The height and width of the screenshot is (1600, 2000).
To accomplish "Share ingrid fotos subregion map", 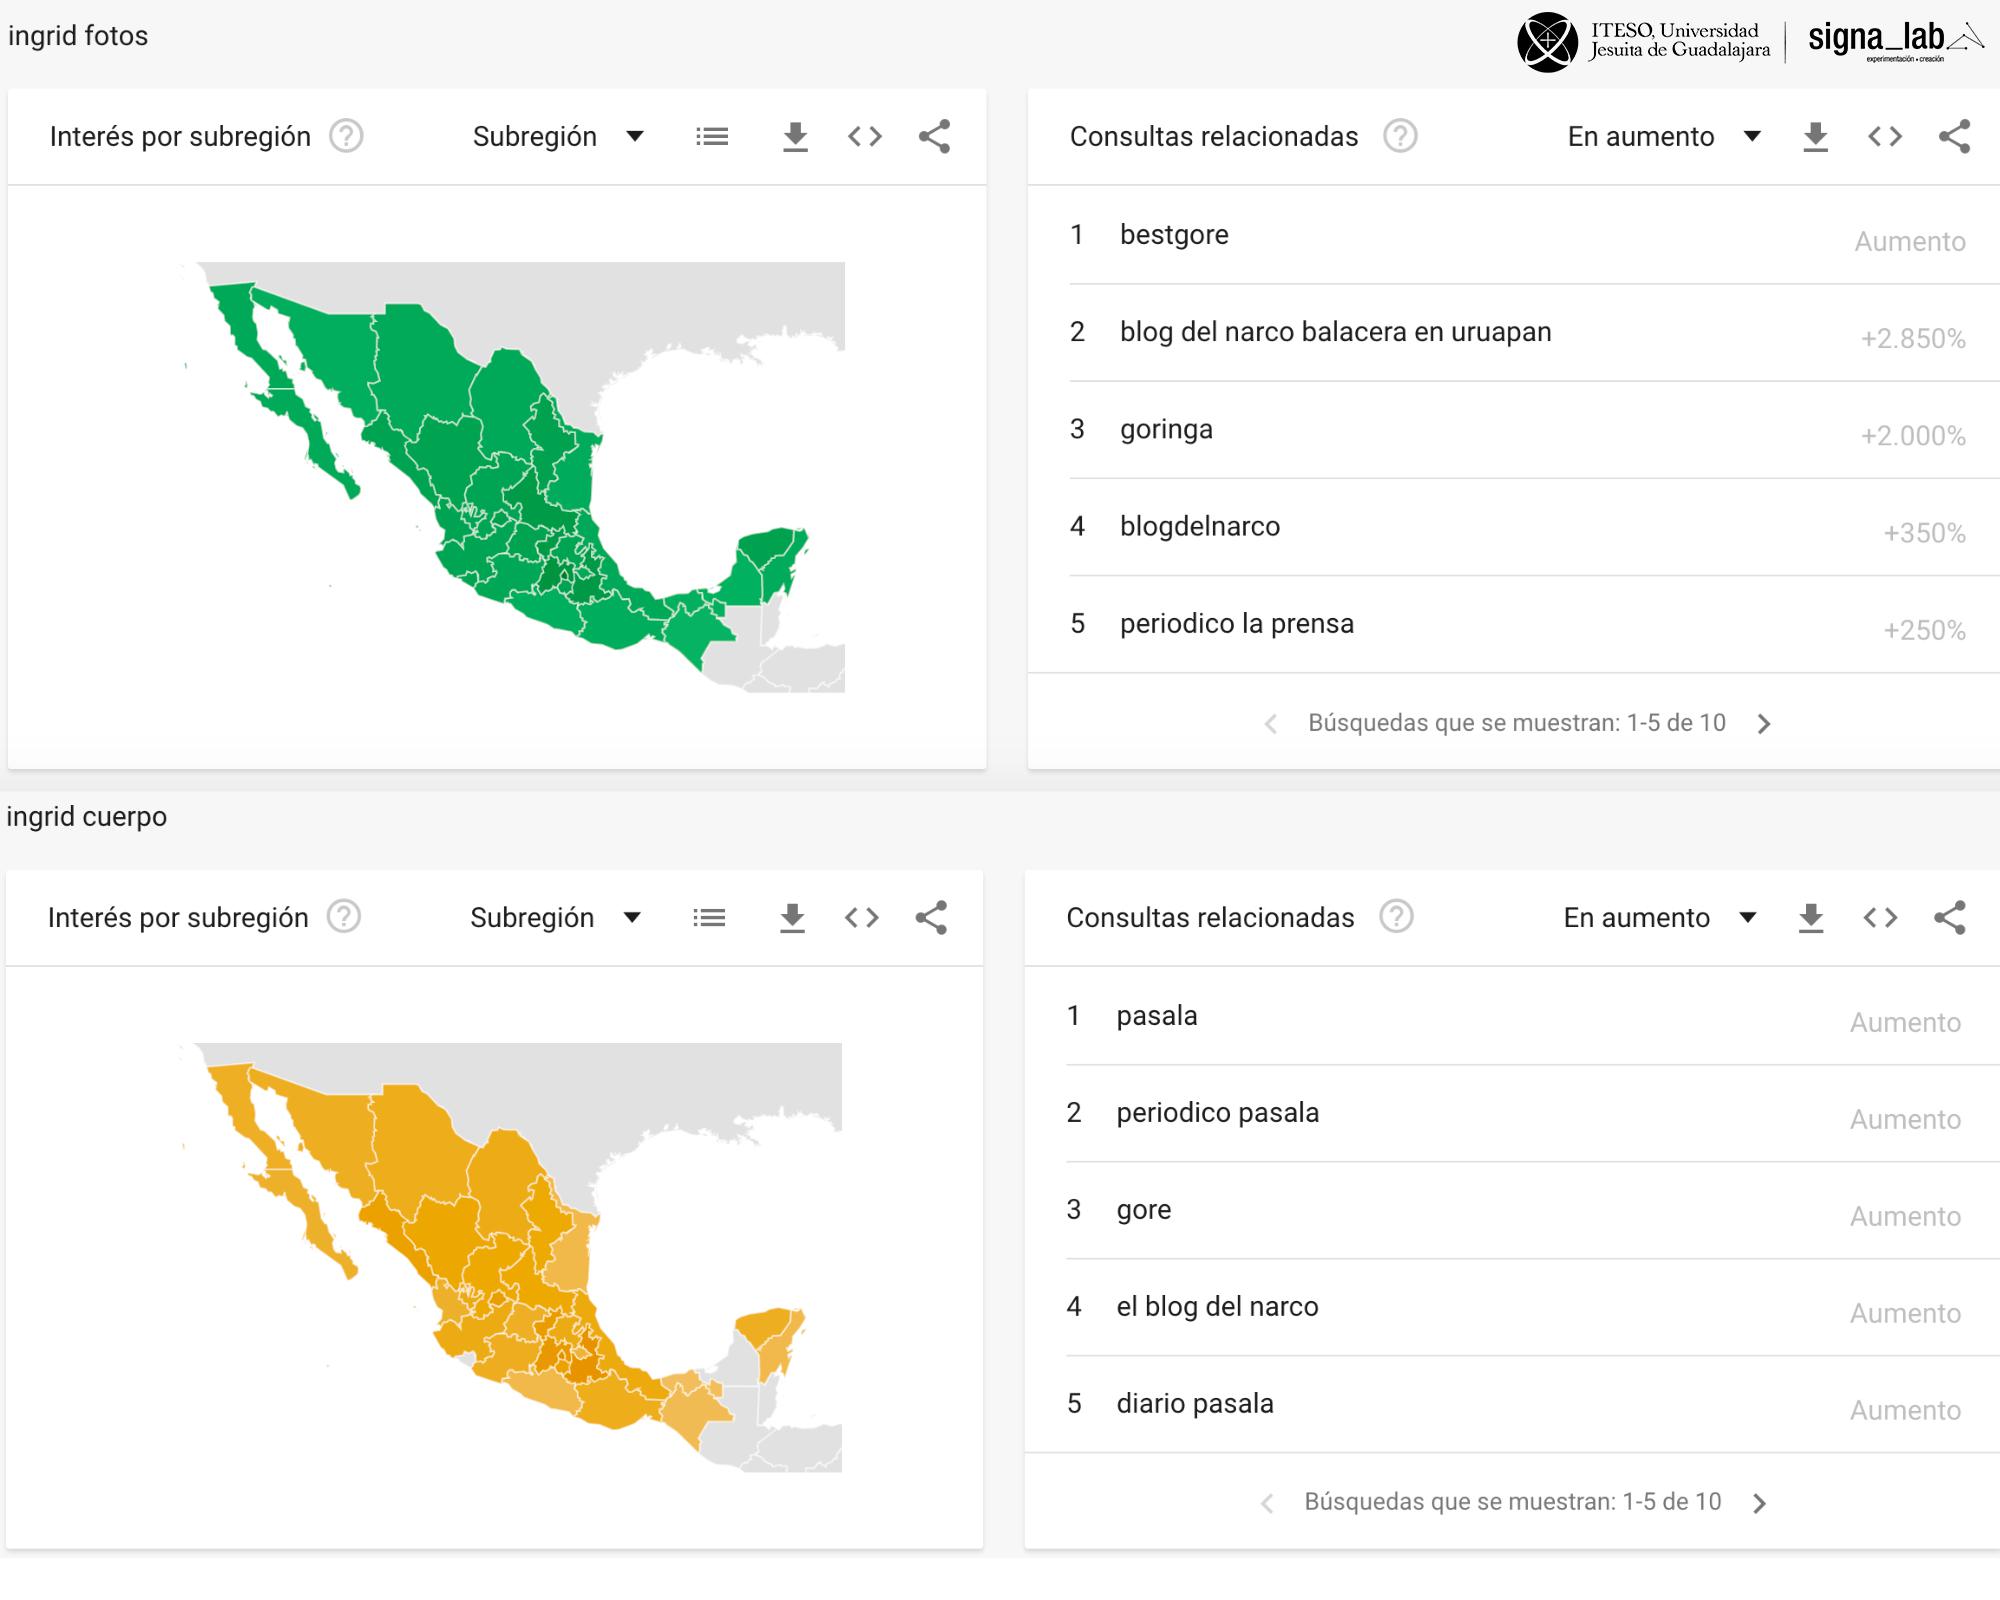I will click(x=934, y=136).
